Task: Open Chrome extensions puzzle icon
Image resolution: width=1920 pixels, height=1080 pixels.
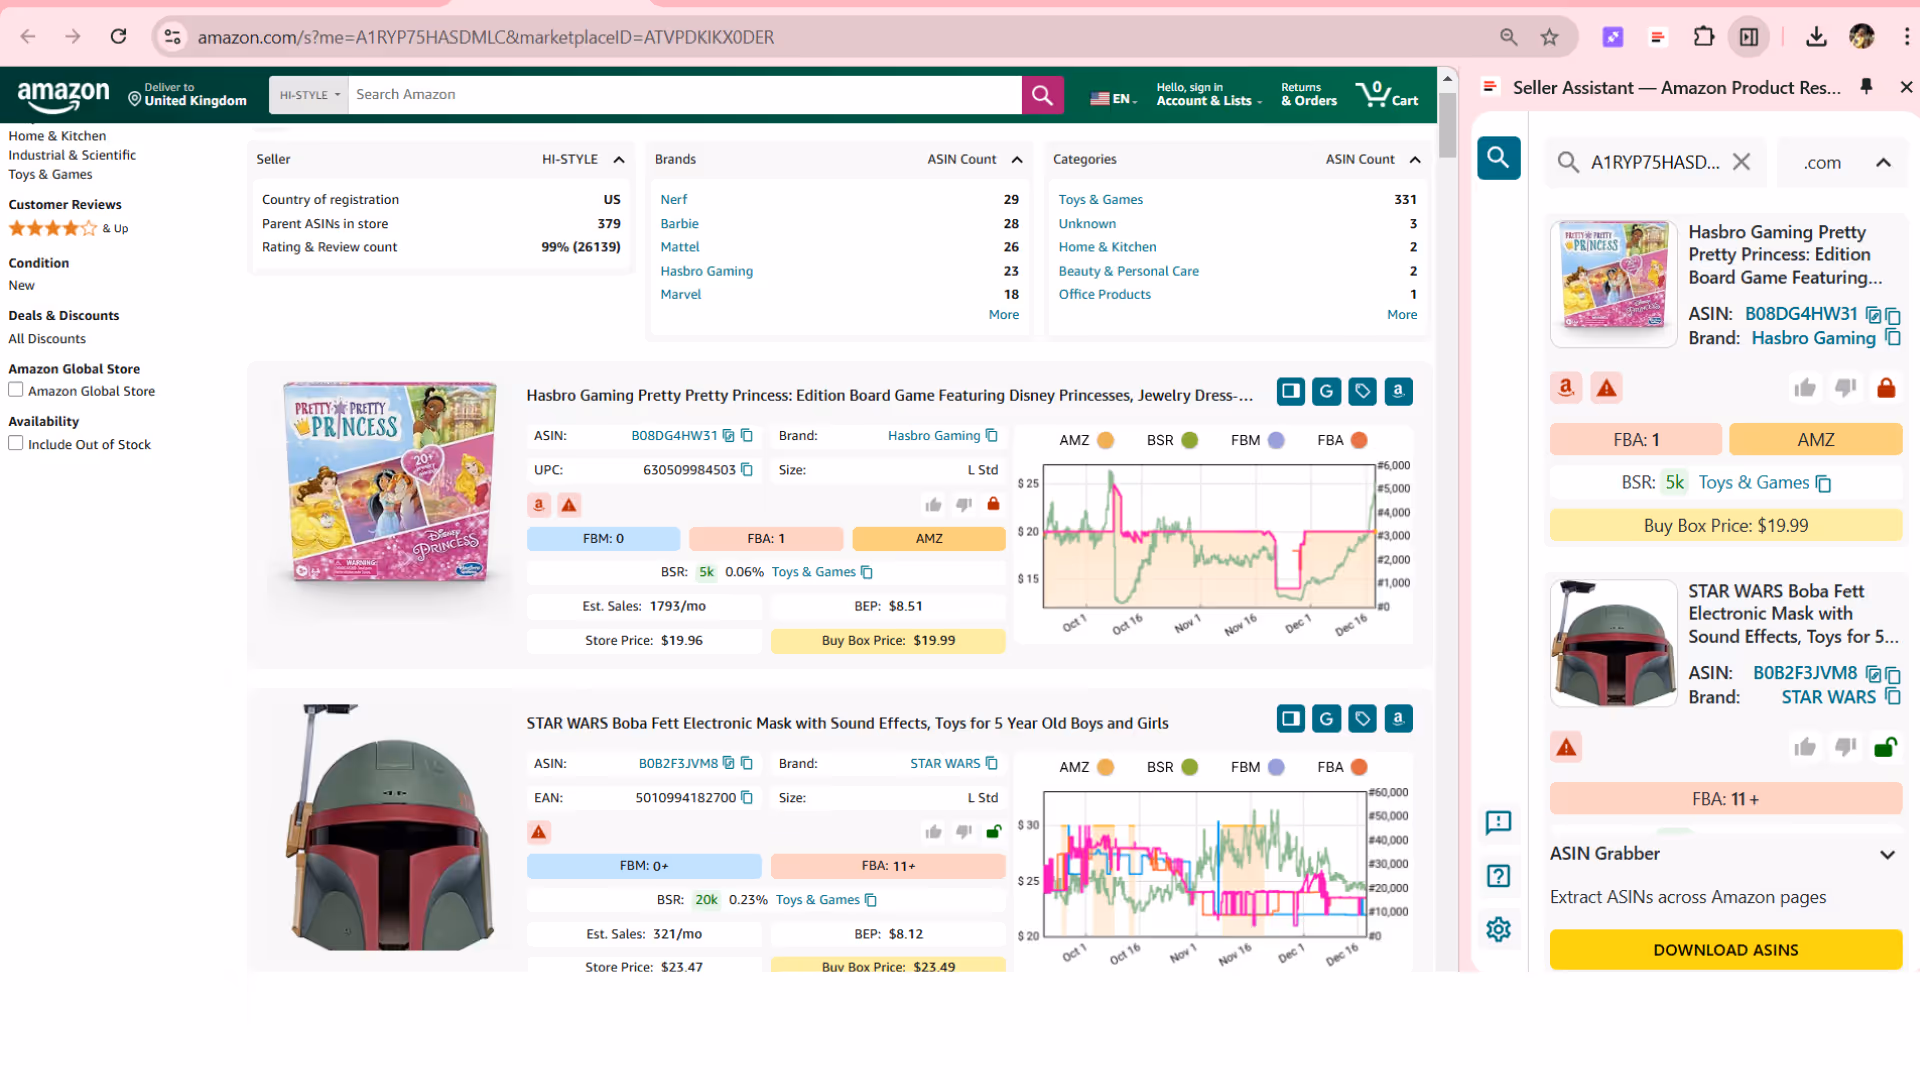Action: point(1703,37)
